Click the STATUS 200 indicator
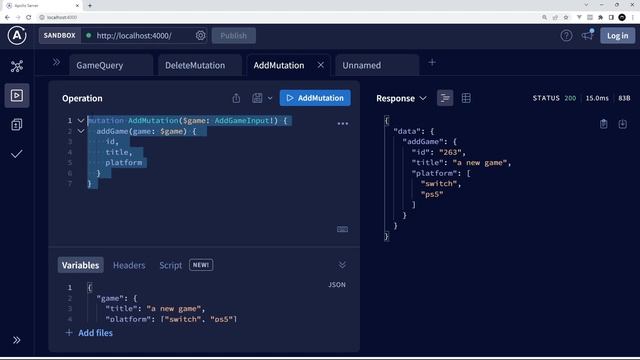This screenshot has height=360, width=640. (x=554, y=98)
